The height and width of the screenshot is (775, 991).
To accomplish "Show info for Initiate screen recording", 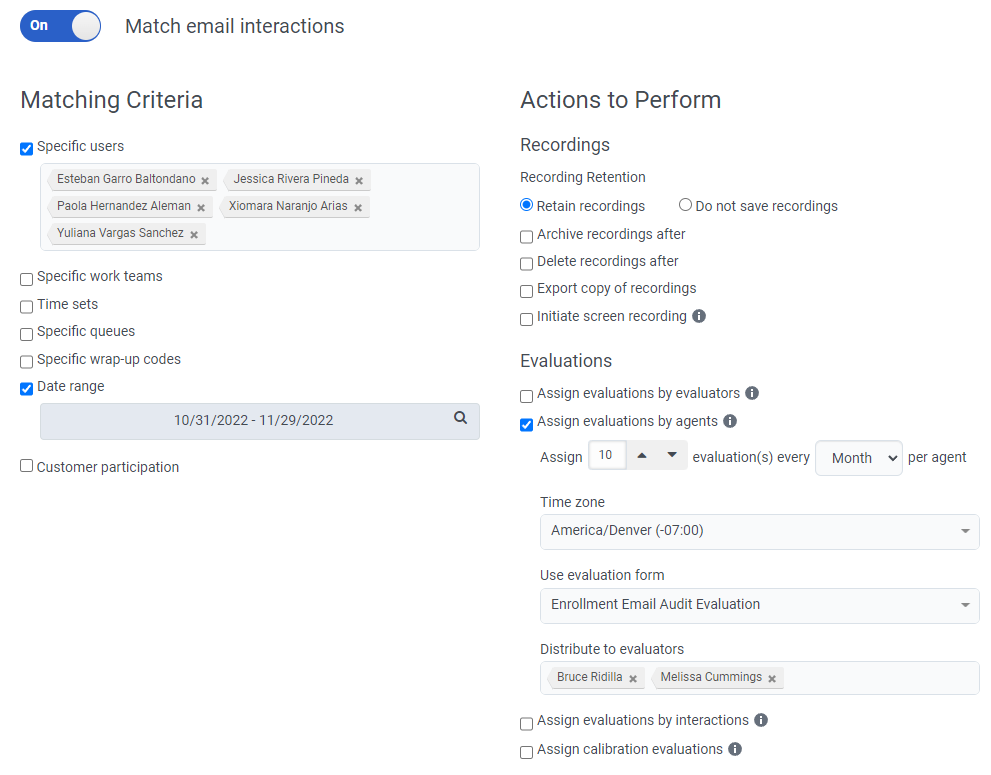I will (x=699, y=316).
